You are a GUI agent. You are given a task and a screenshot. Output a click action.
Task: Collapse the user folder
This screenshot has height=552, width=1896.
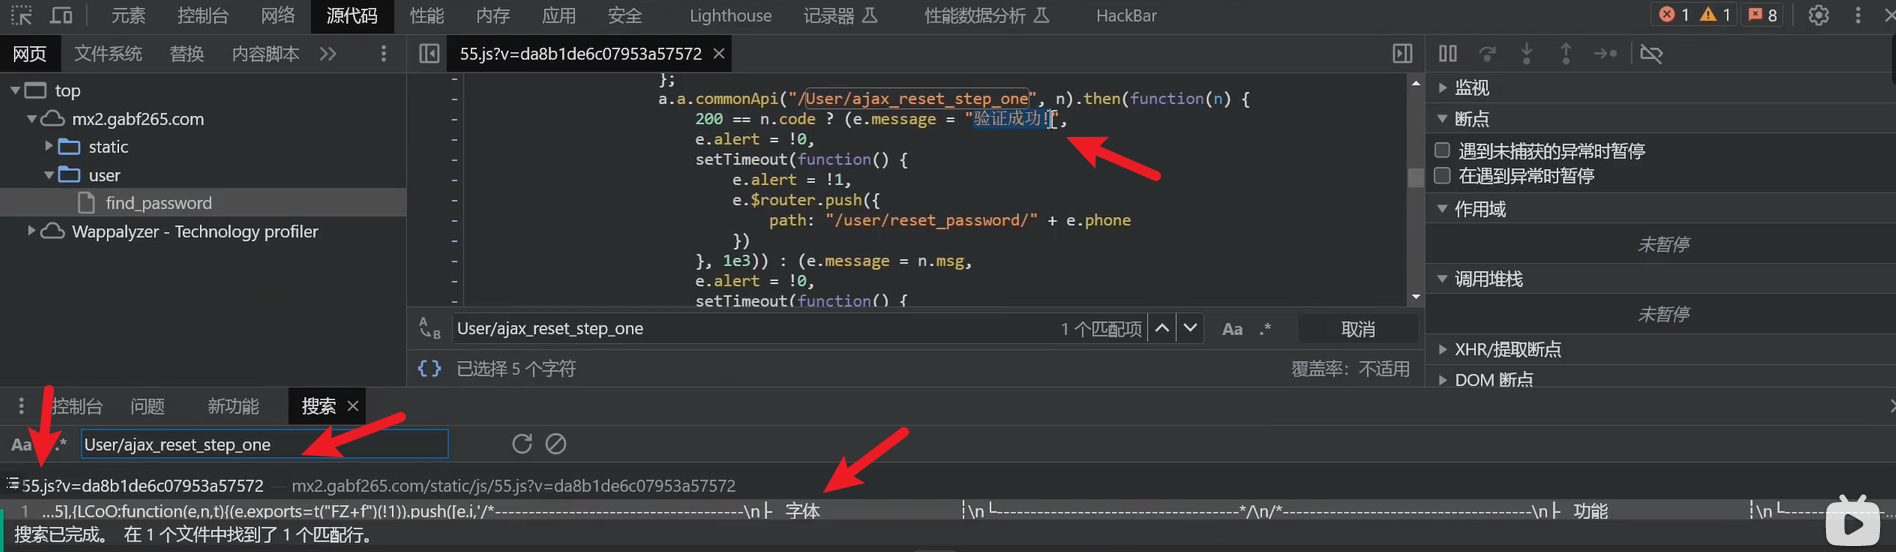[x=49, y=175]
